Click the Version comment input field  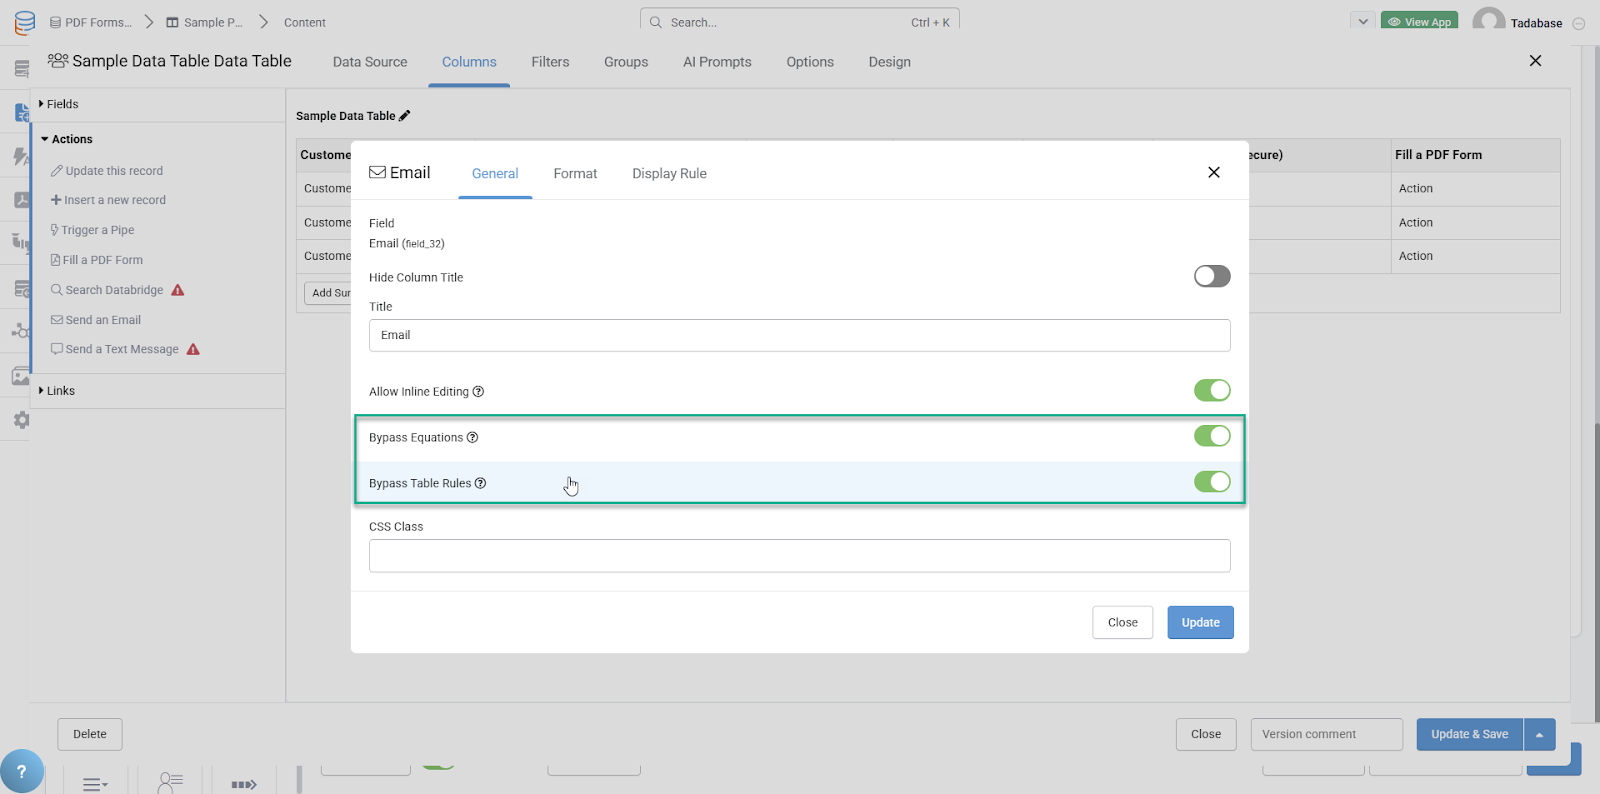click(x=1326, y=734)
